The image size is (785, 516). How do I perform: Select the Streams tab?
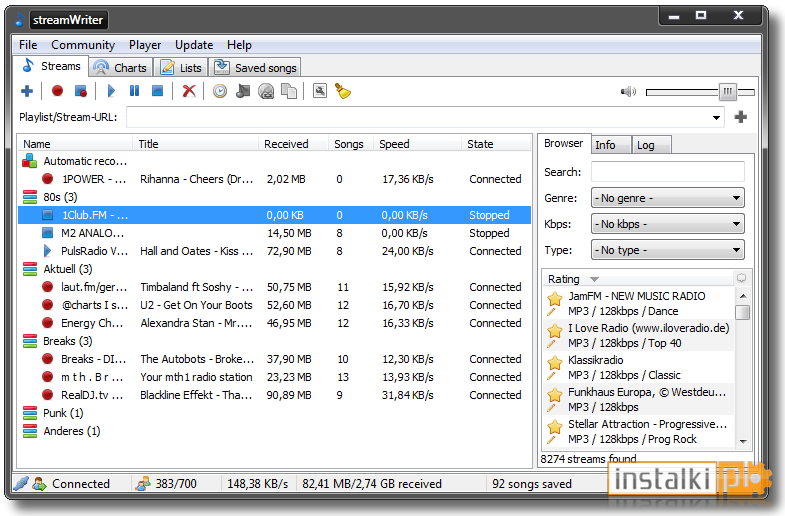pyautogui.click(x=51, y=66)
